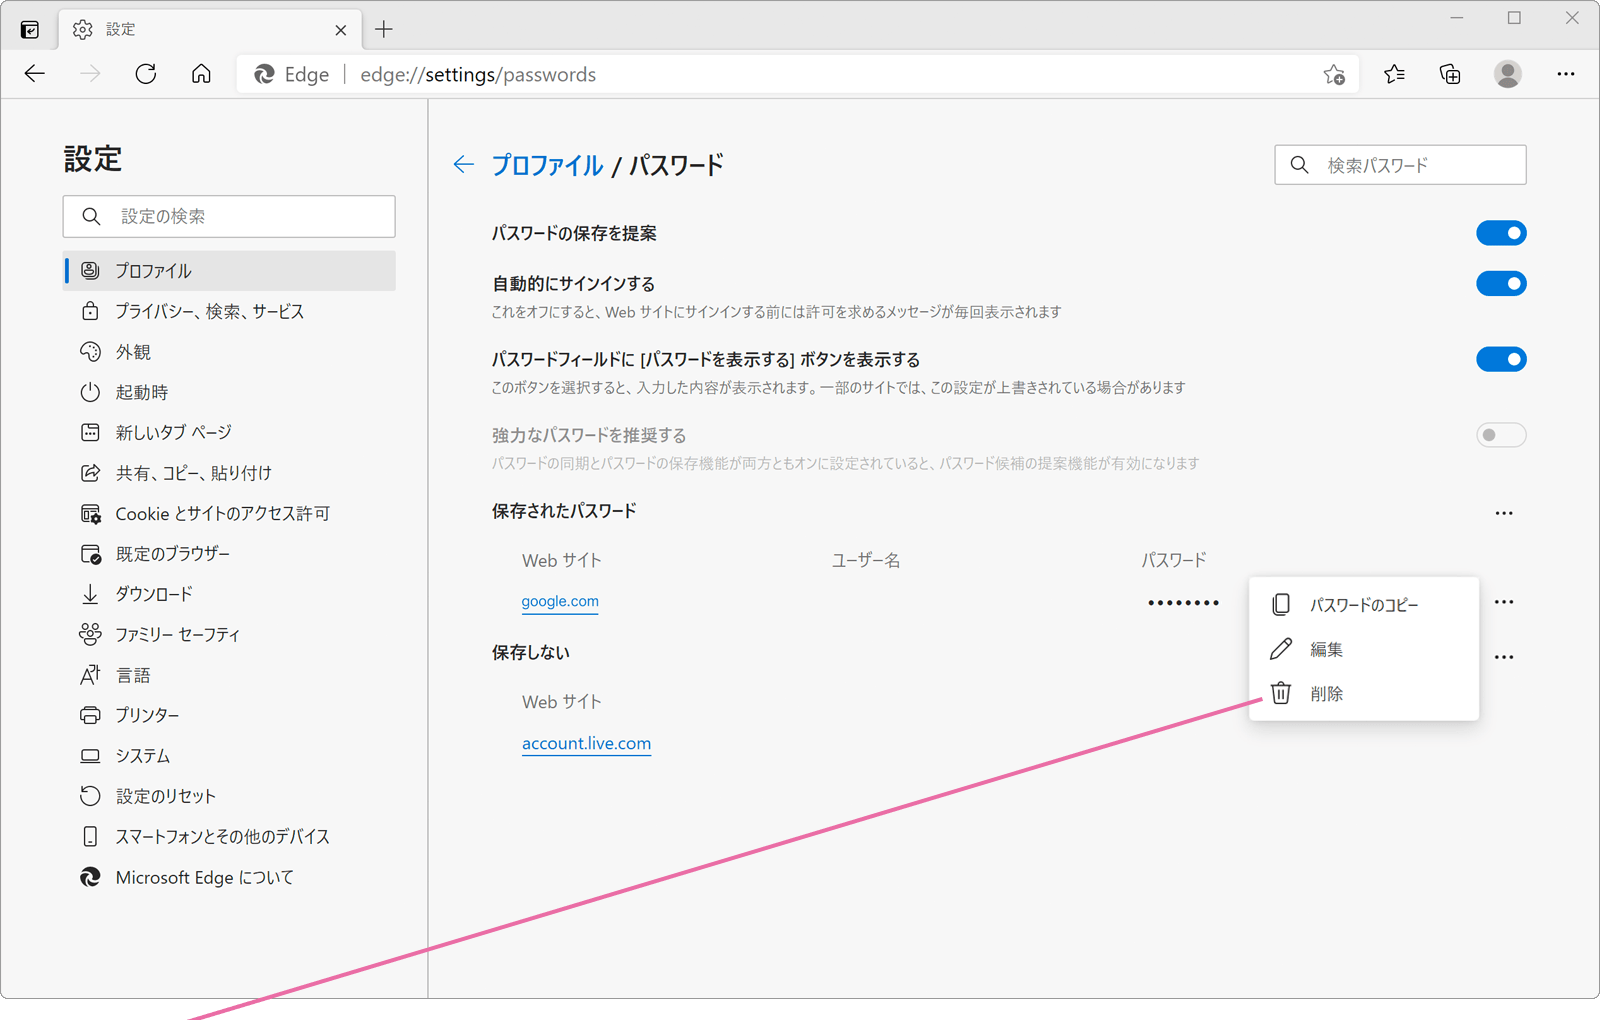
Task: Open a new tab with plus
Action: pos(384,30)
